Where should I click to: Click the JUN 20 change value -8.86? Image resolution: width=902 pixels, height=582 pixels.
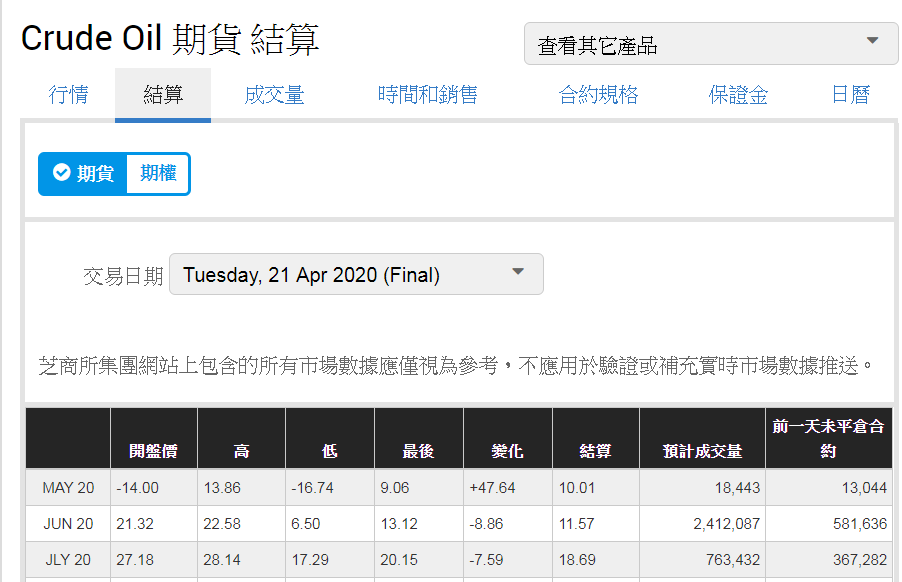[486, 524]
